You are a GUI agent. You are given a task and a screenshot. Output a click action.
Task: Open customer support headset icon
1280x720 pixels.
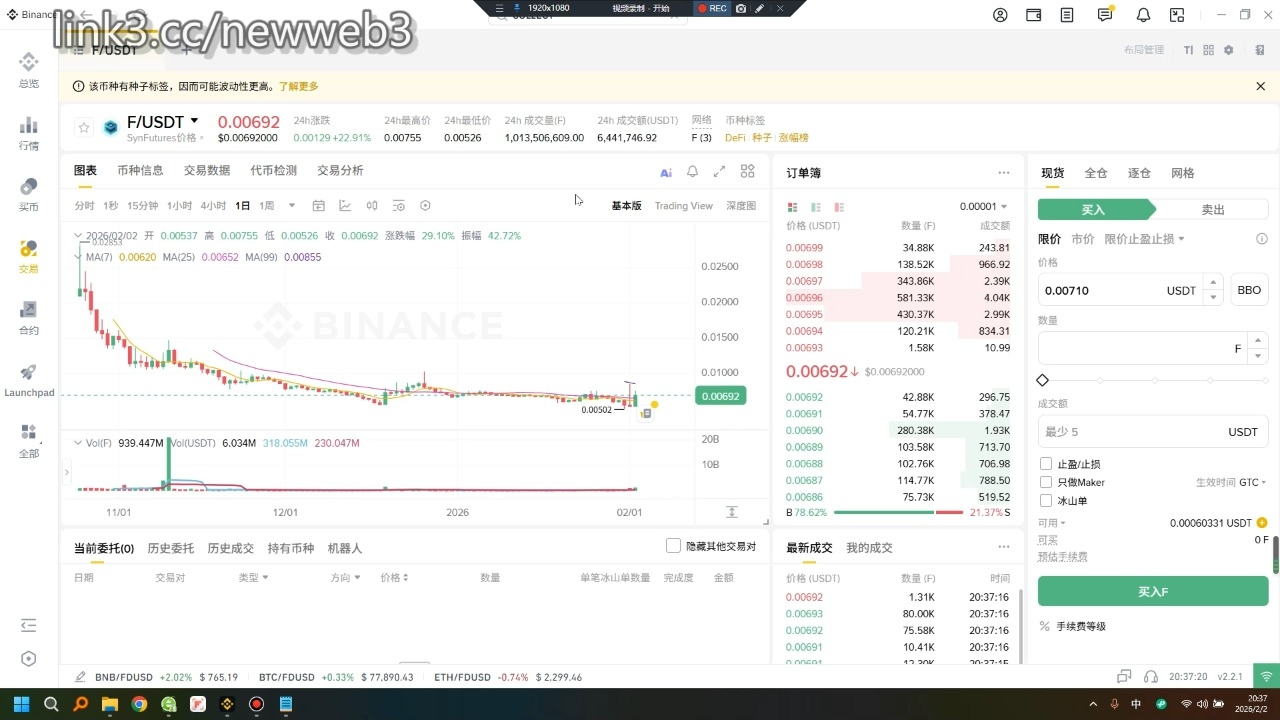click(1151, 677)
